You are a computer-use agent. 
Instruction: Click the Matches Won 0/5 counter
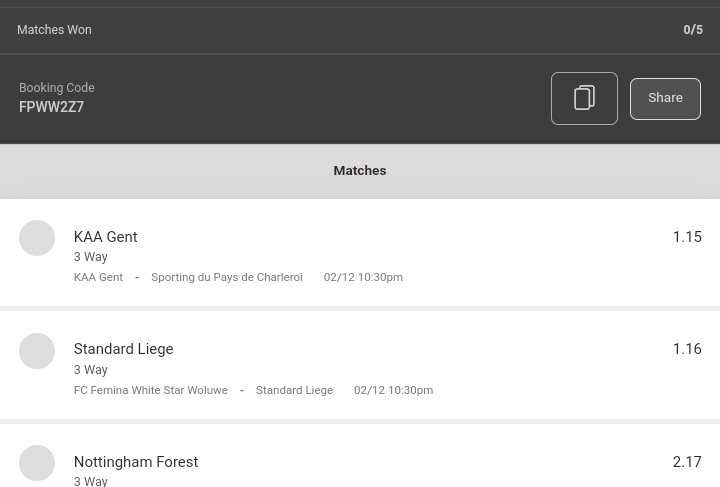pyautogui.click(x=693, y=30)
